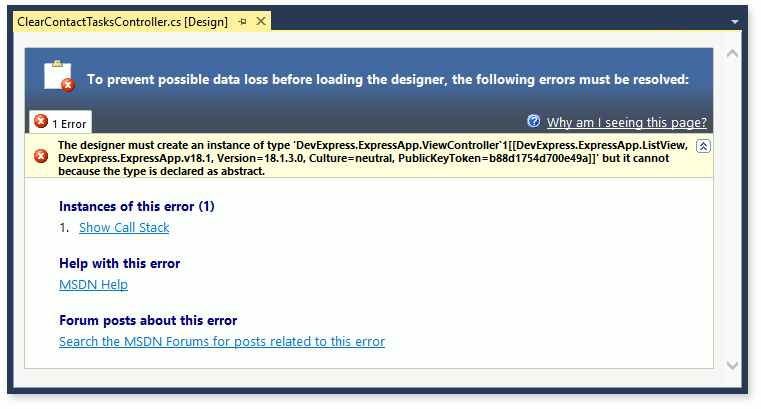The image size is (761, 409).
Task: Open the document tabs overflow dropdown arrow
Action: pos(735,22)
